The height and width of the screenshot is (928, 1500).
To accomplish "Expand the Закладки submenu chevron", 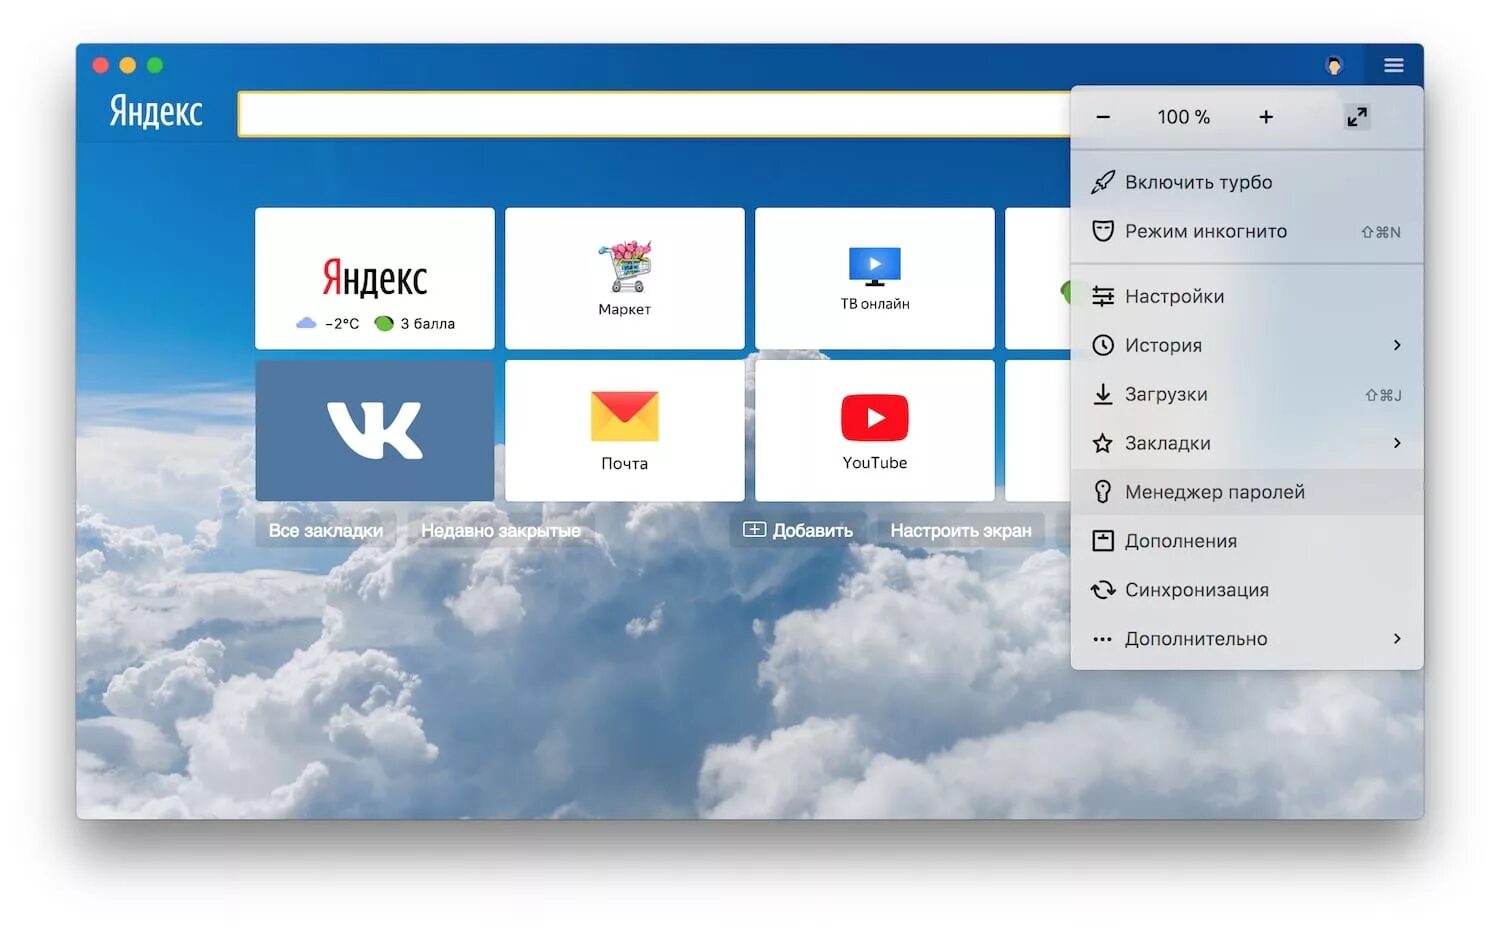I will point(1397,443).
